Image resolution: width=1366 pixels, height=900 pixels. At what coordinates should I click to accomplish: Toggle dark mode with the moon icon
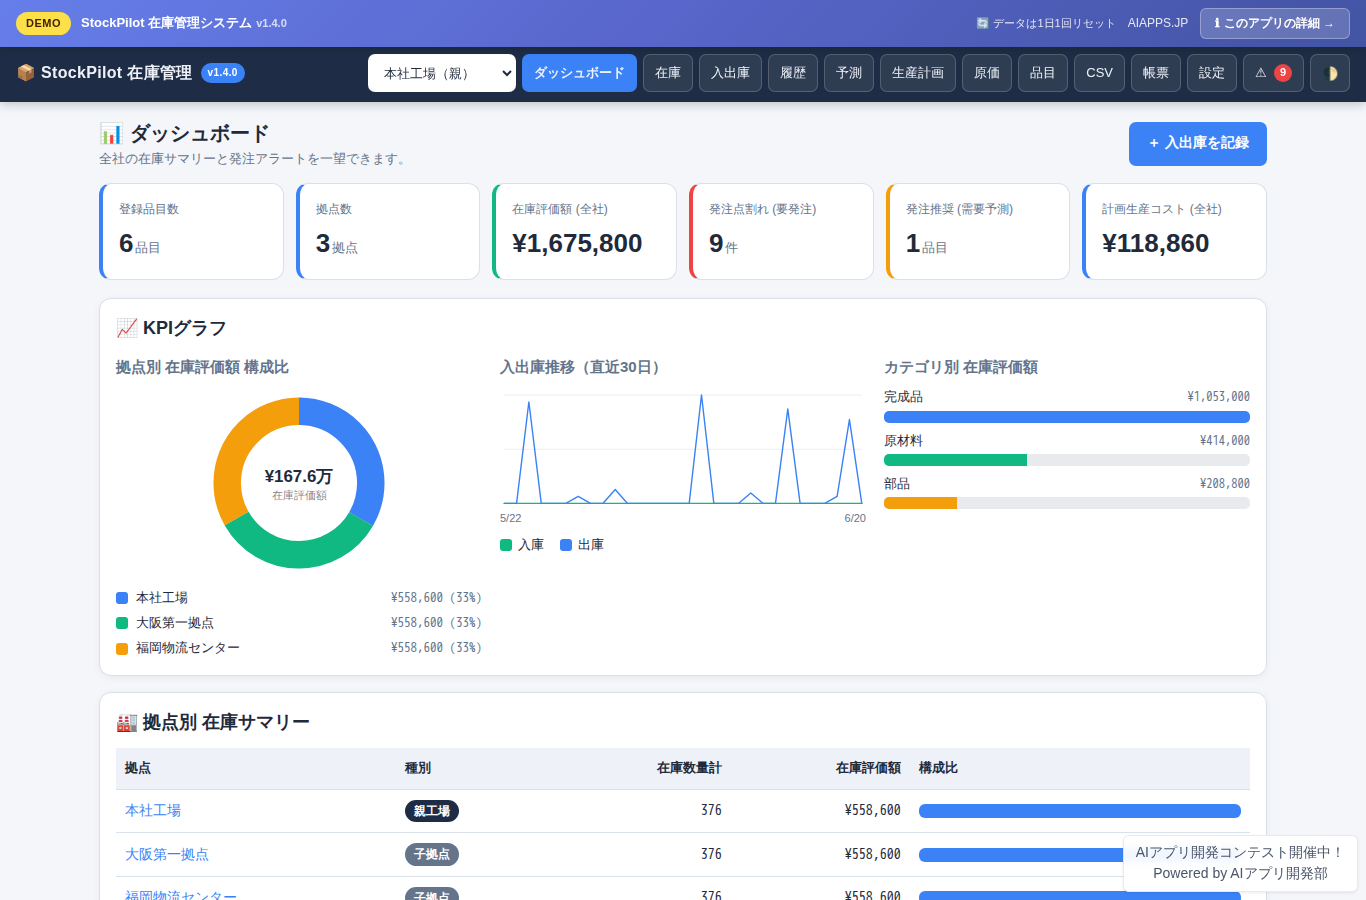point(1330,73)
